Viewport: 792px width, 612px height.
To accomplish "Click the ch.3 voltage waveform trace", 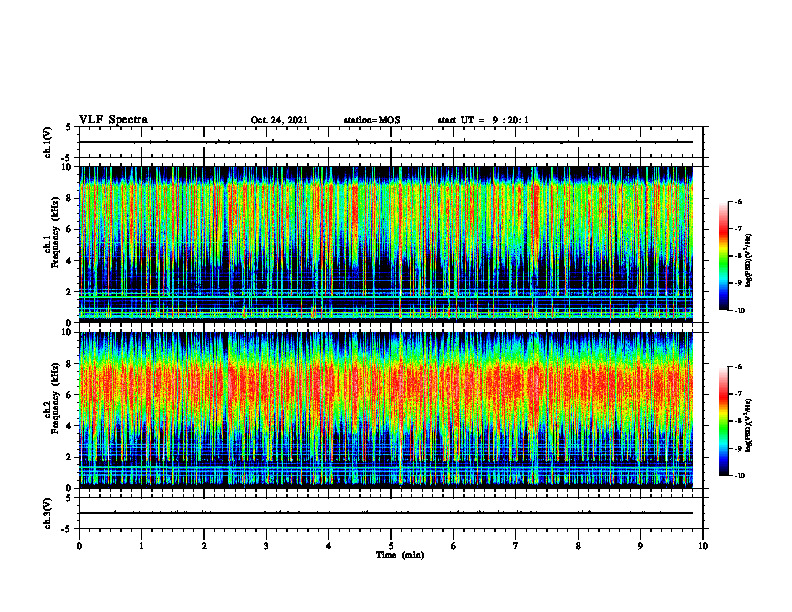I will [386, 513].
